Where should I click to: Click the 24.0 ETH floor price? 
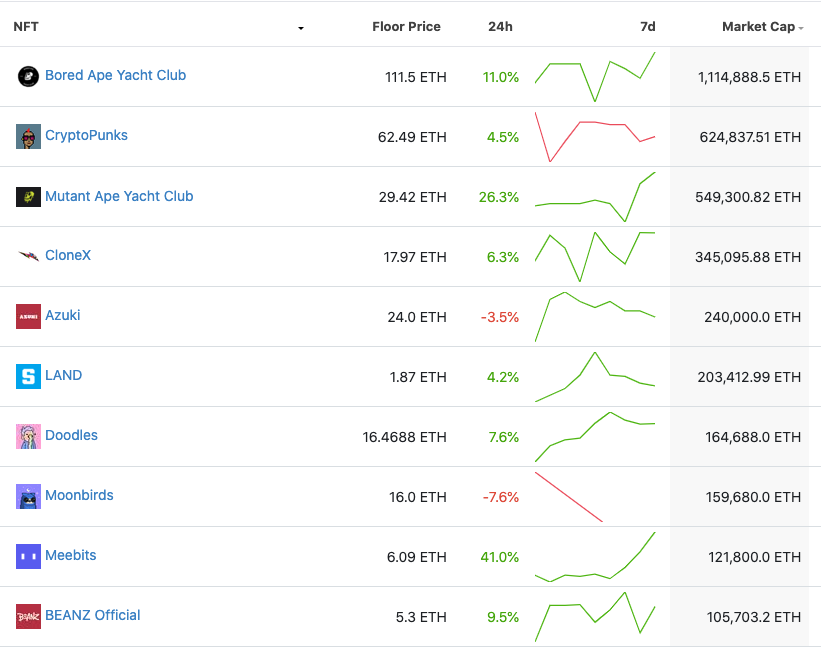point(417,317)
